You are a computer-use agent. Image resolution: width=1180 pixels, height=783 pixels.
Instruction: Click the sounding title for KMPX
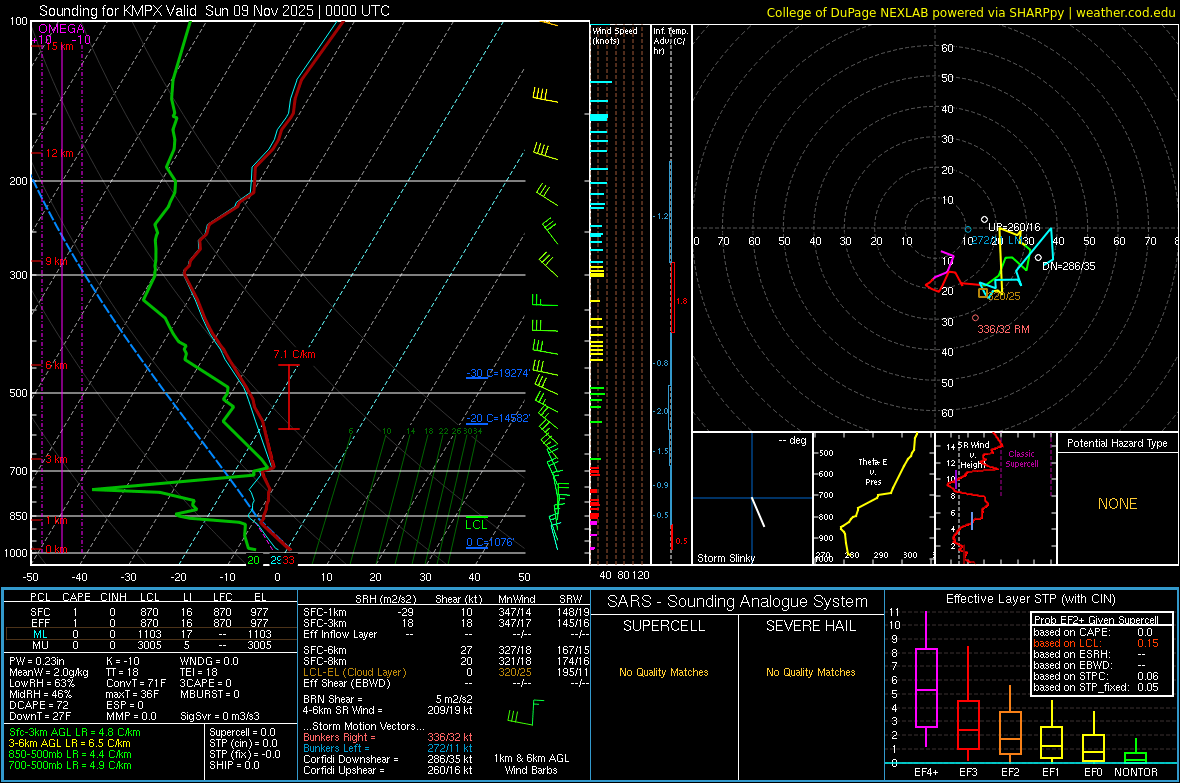214,11
